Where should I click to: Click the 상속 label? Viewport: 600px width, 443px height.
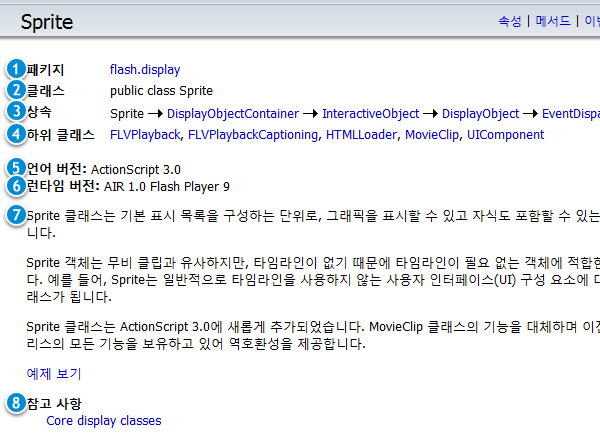coord(39,112)
